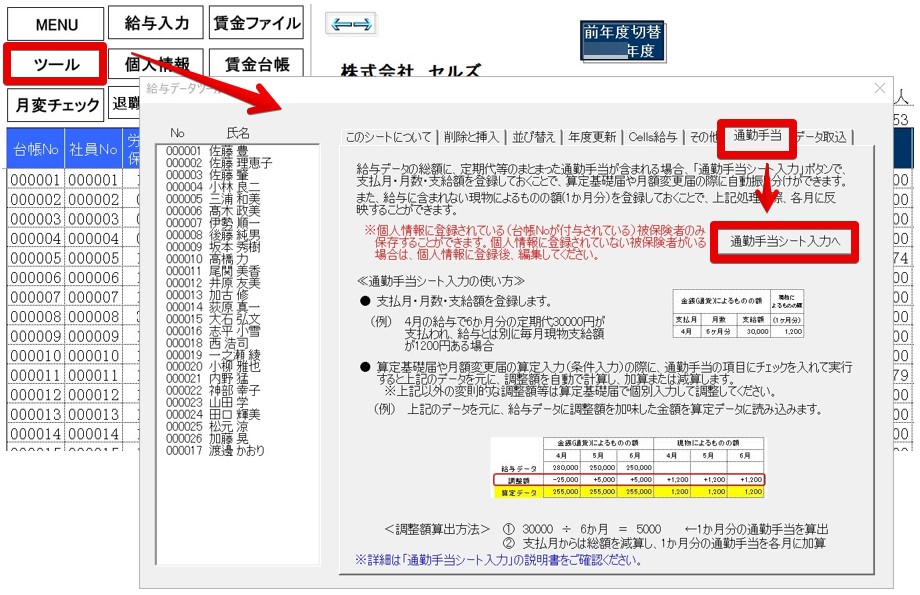Screen dimensions: 920x595
Task: Select the 通勤手当 tab
Action: 757,136
